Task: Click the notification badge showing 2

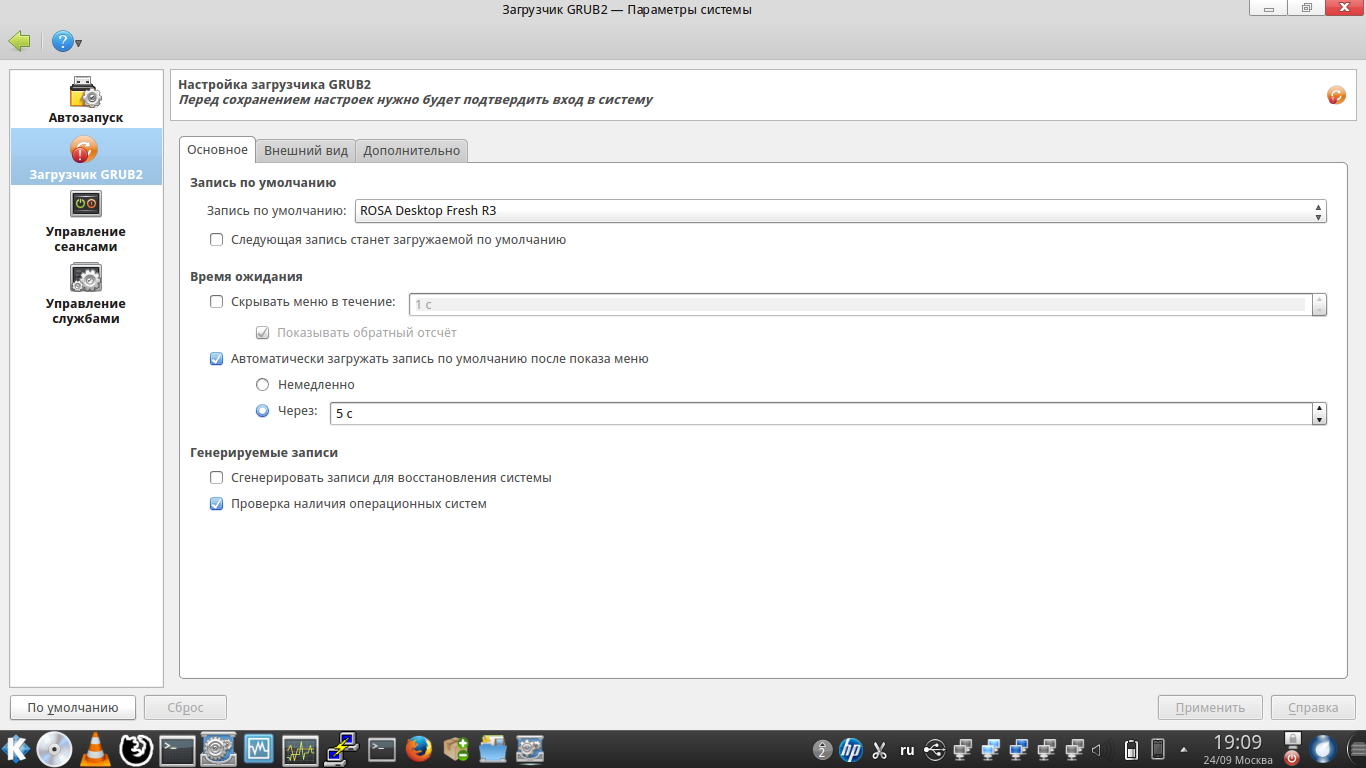Action: click(x=822, y=749)
